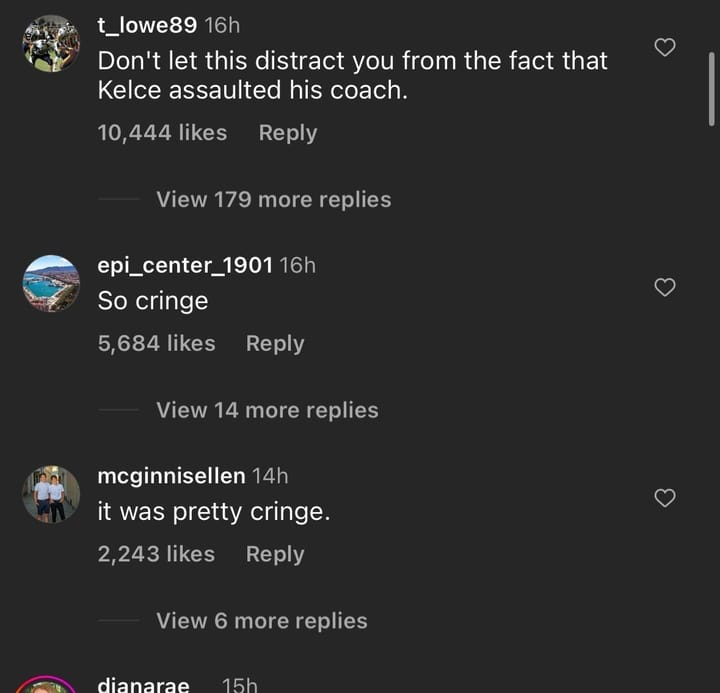Visit the epi_center_1901 profile via username
This screenshot has height=693, width=720.
(185, 265)
